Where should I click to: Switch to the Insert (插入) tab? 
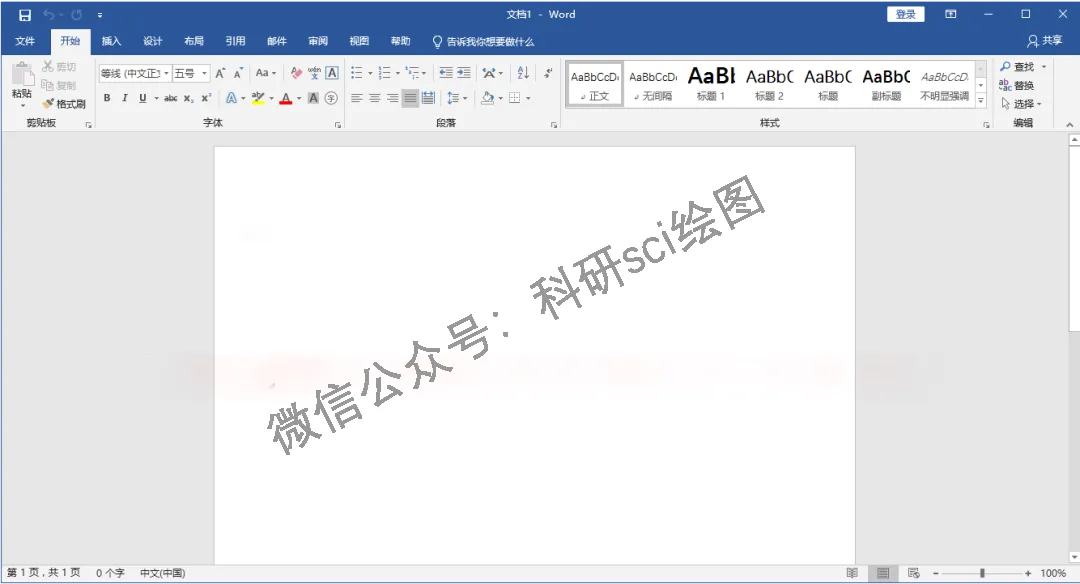pos(112,41)
